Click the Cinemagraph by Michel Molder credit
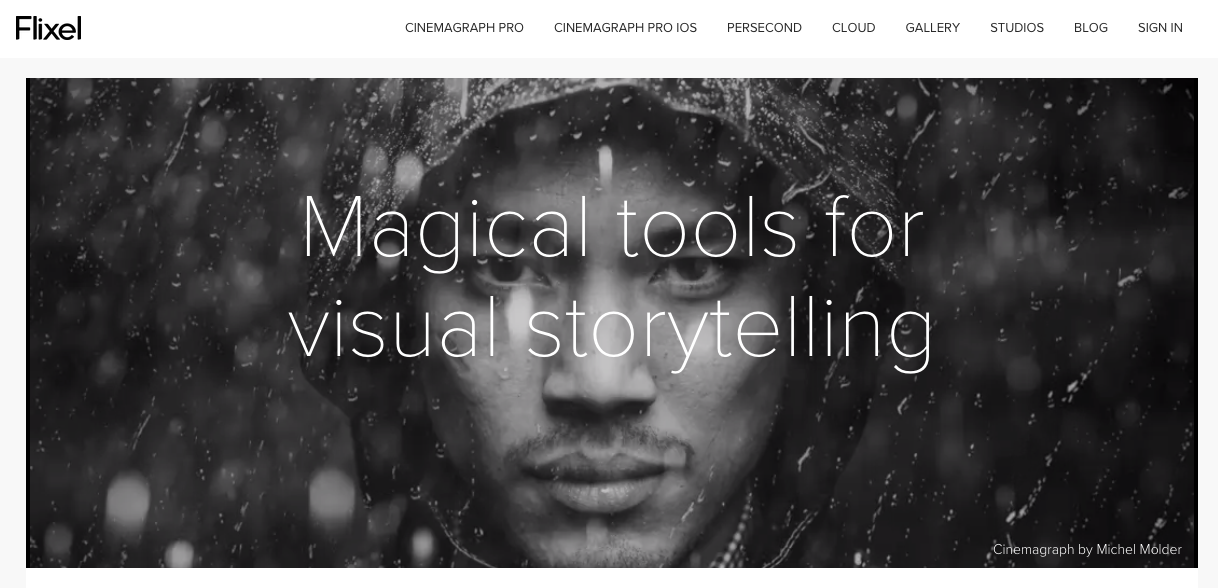 click(x=1087, y=549)
